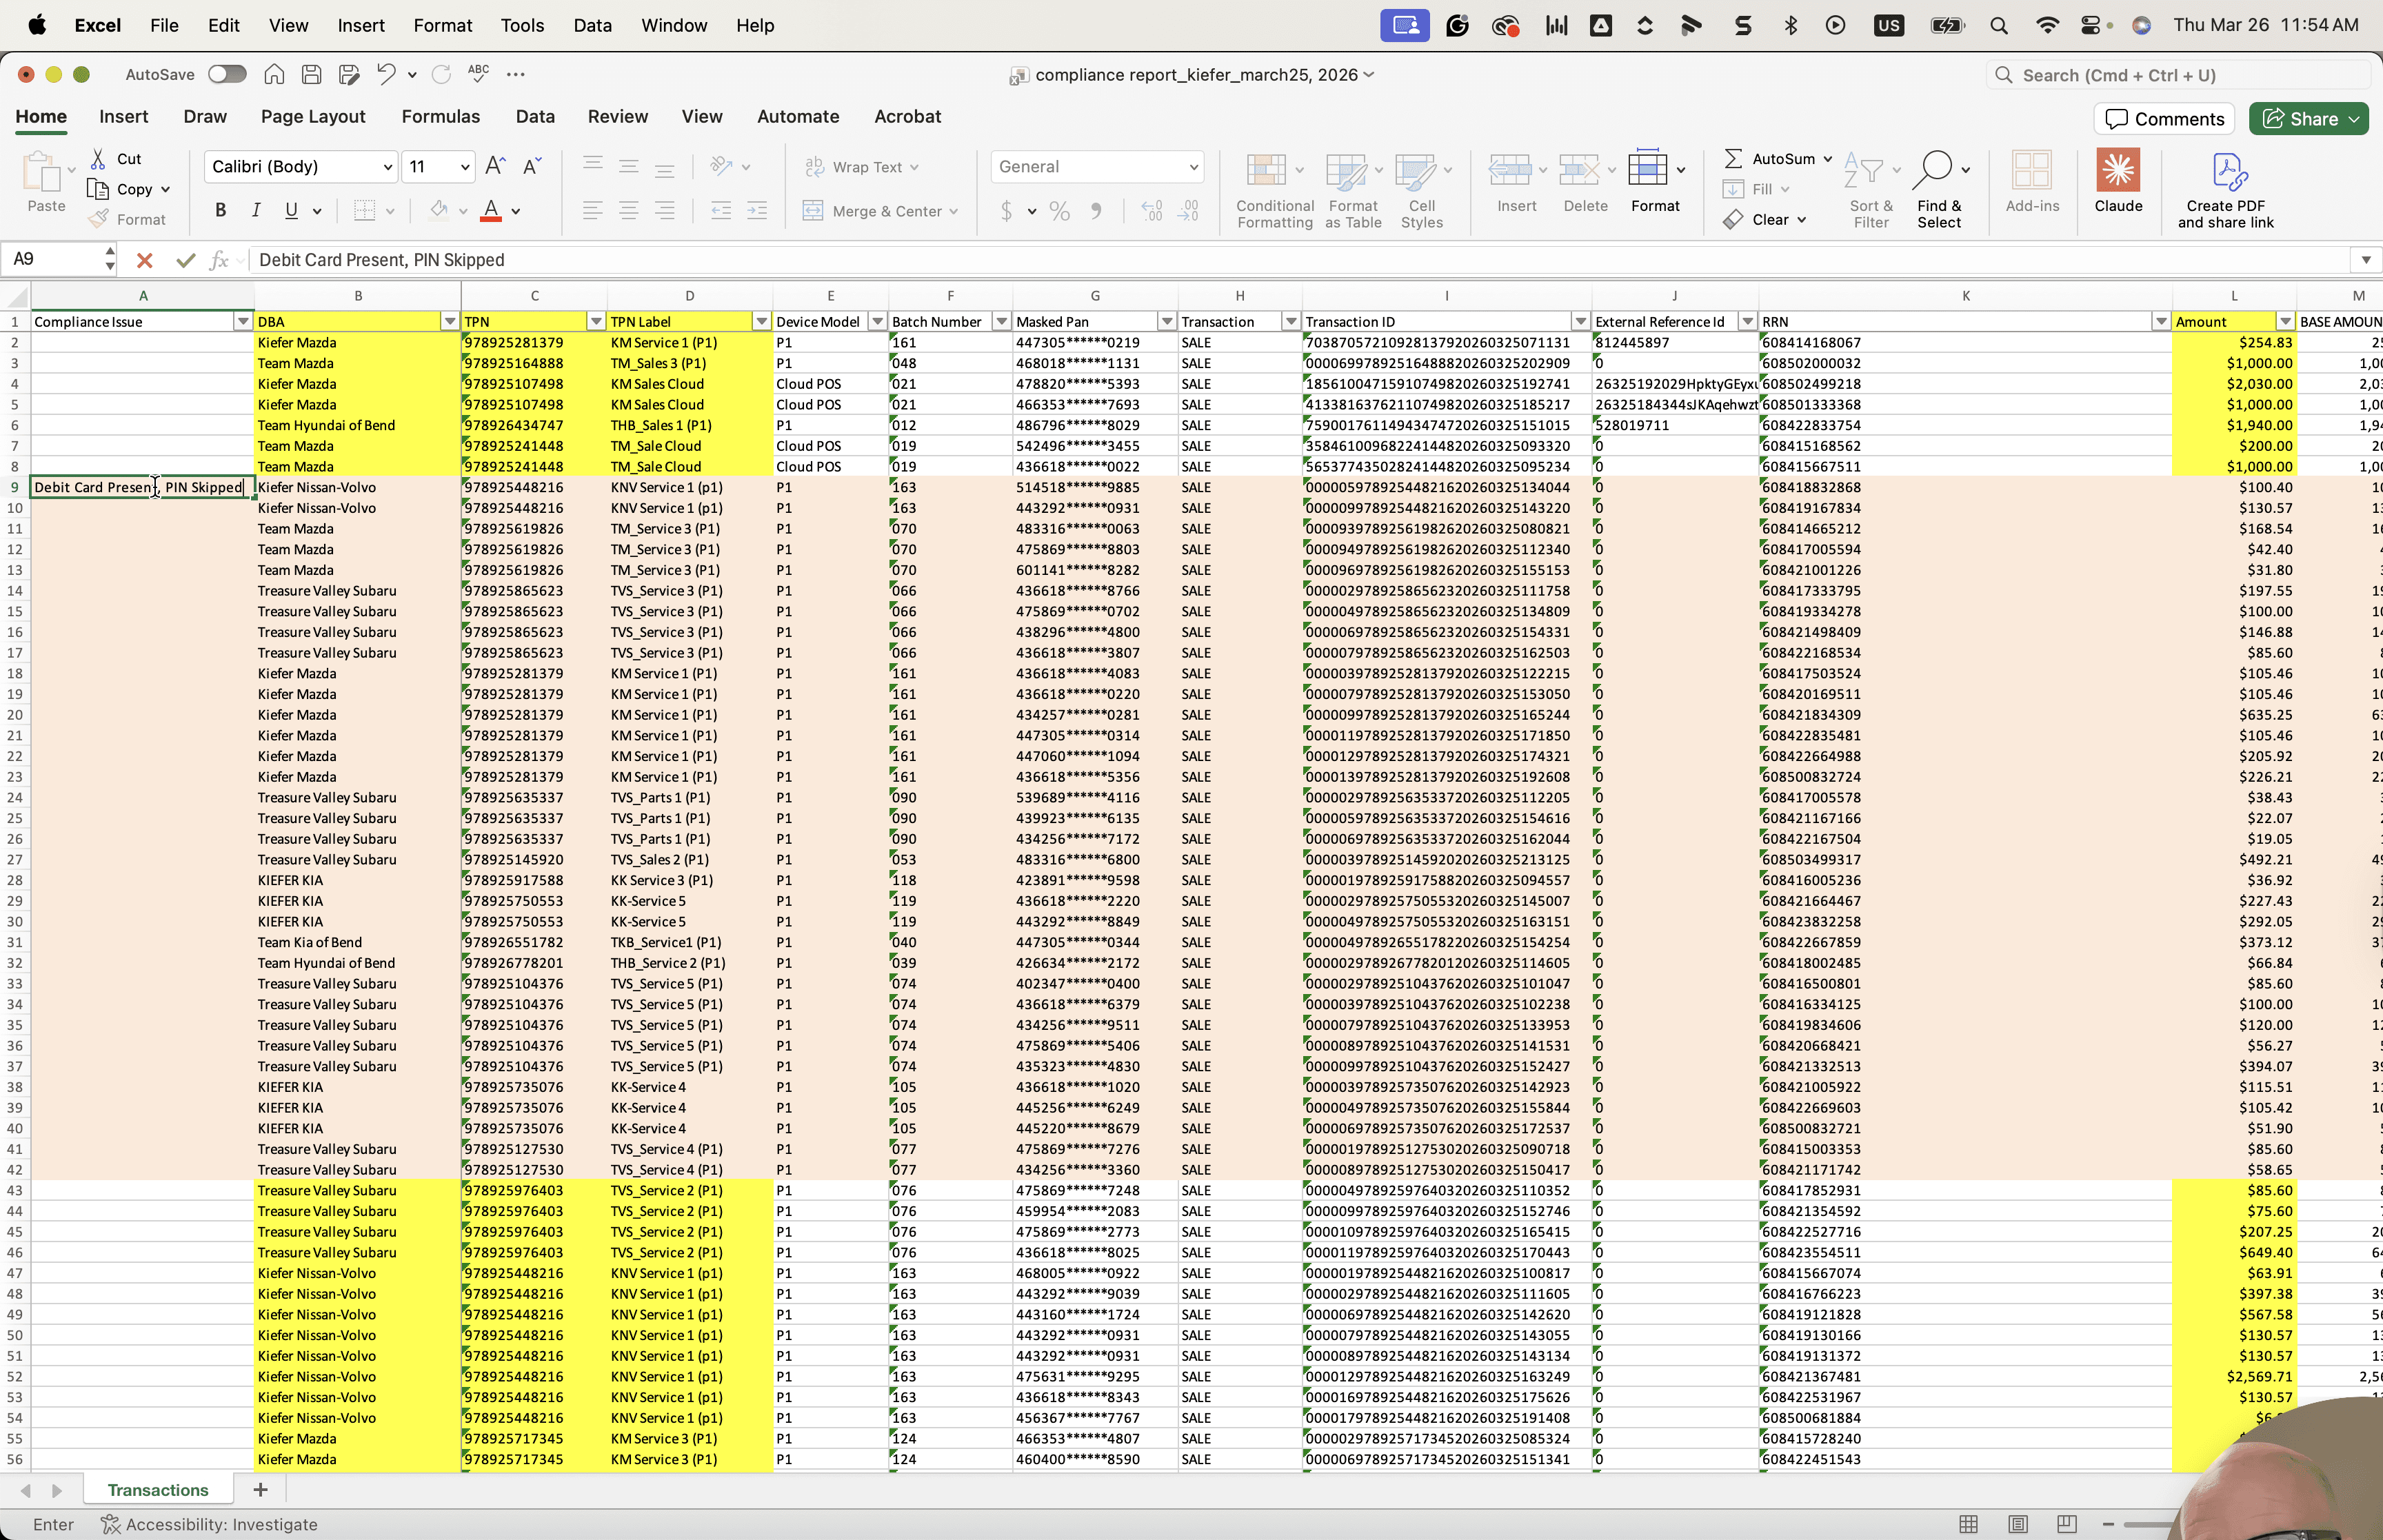Click Wrap Text
Viewport: 2383px width, 1540px height.
pos(862,167)
